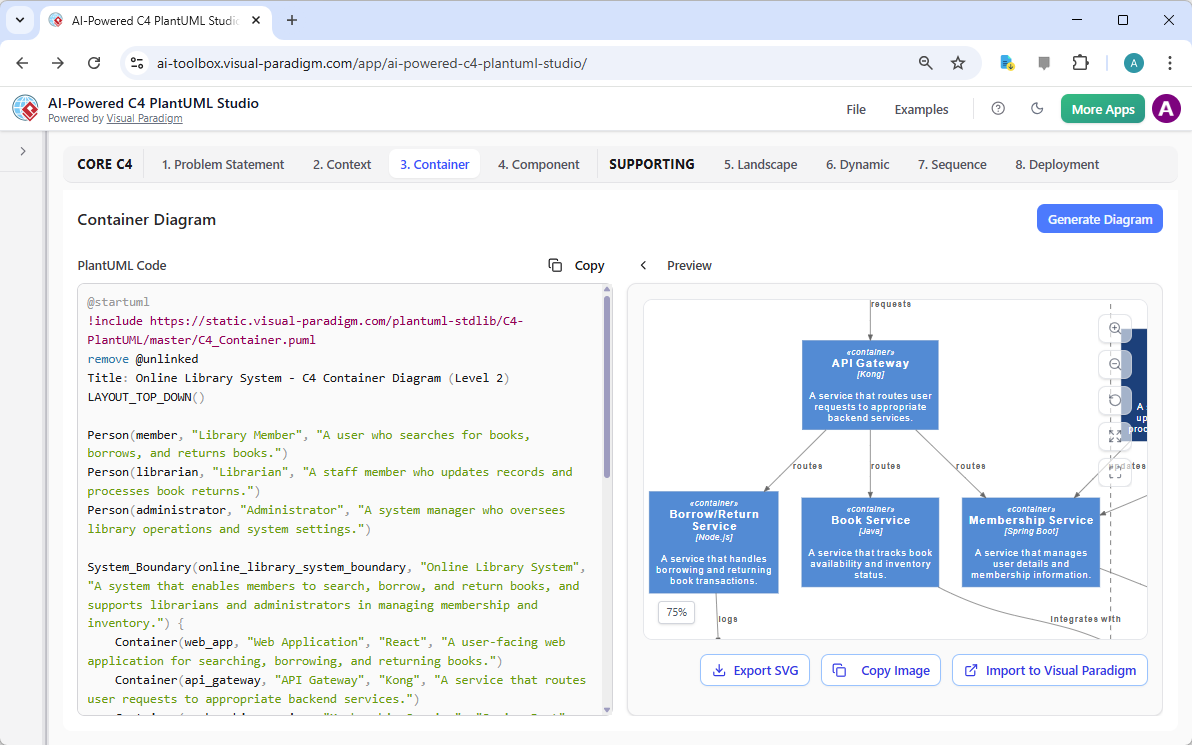
Task: Open the Visual Paradigm link
Action: click(x=144, y=117)
